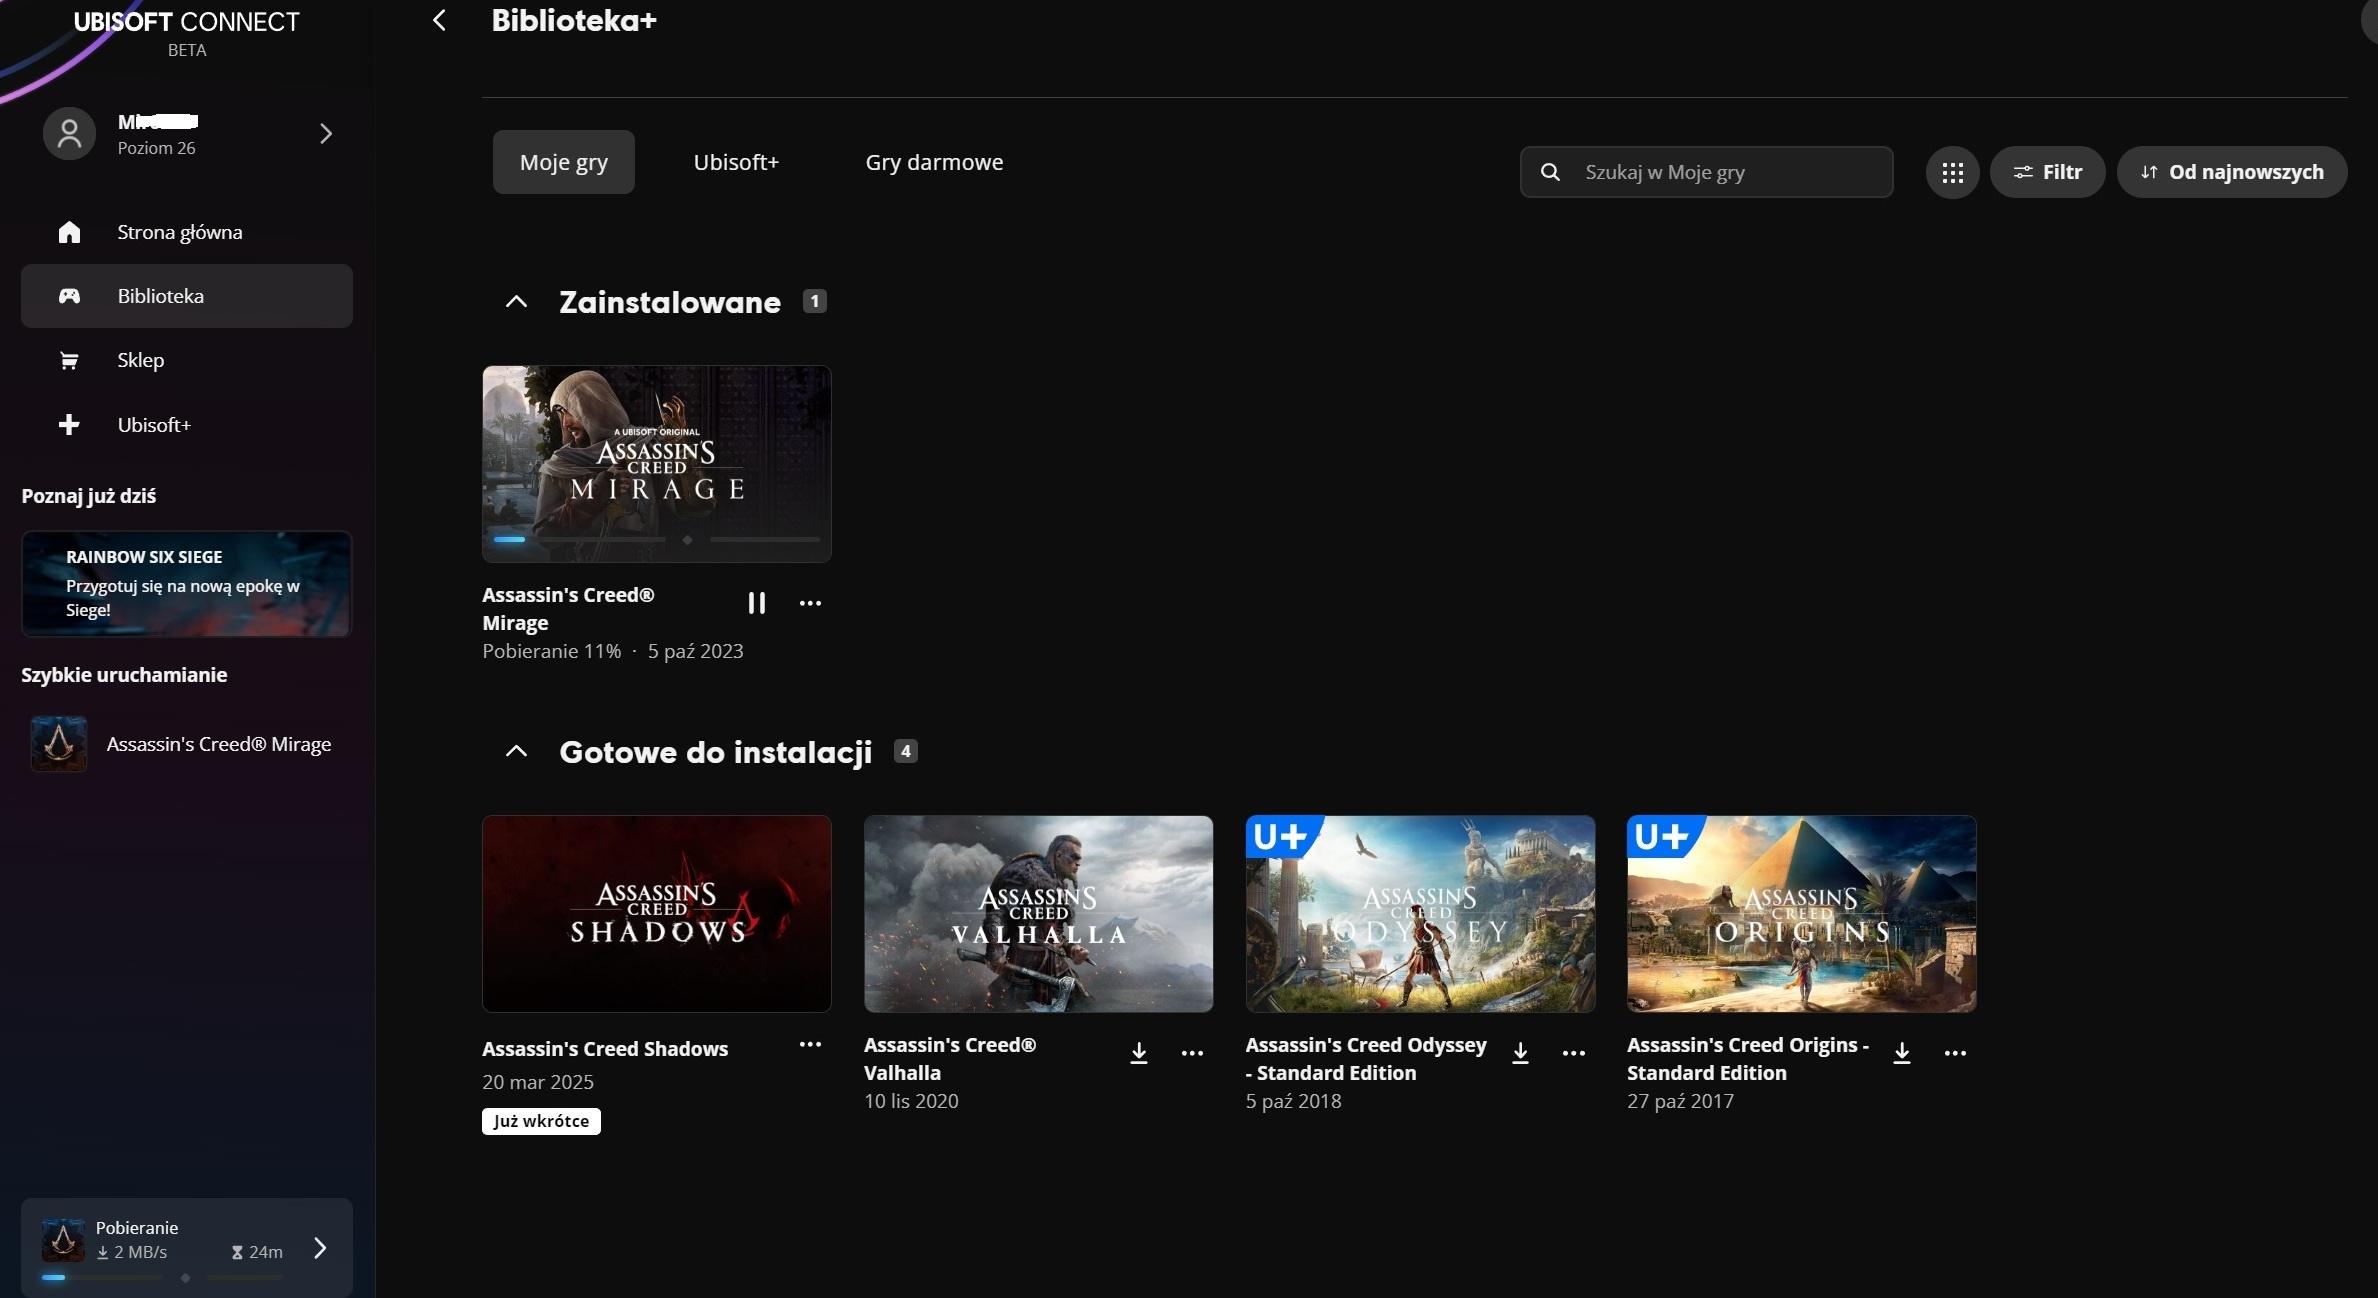Expand the user profile panel chevron
The width and height of the screenshot is (2378, 1298).
coord(325,134)
